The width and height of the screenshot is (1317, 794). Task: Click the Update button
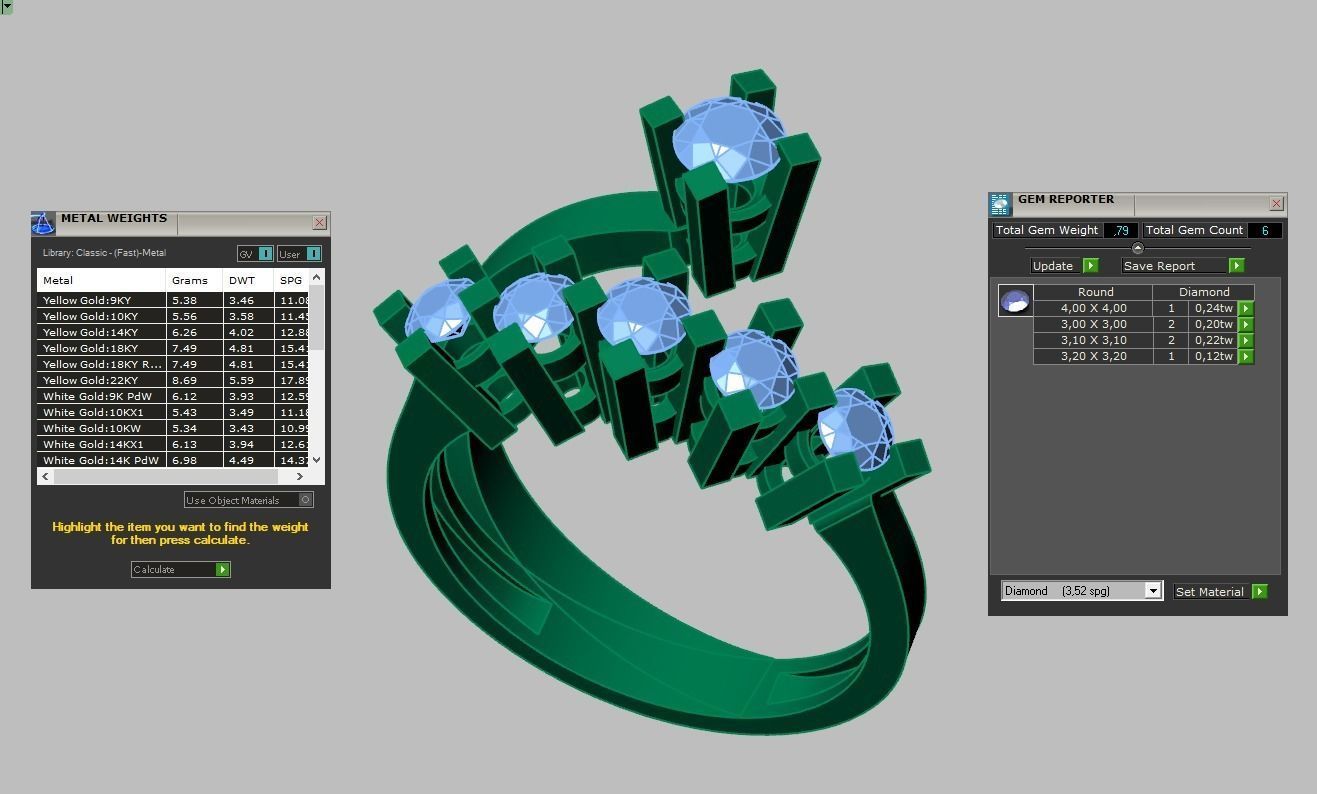1065,266
